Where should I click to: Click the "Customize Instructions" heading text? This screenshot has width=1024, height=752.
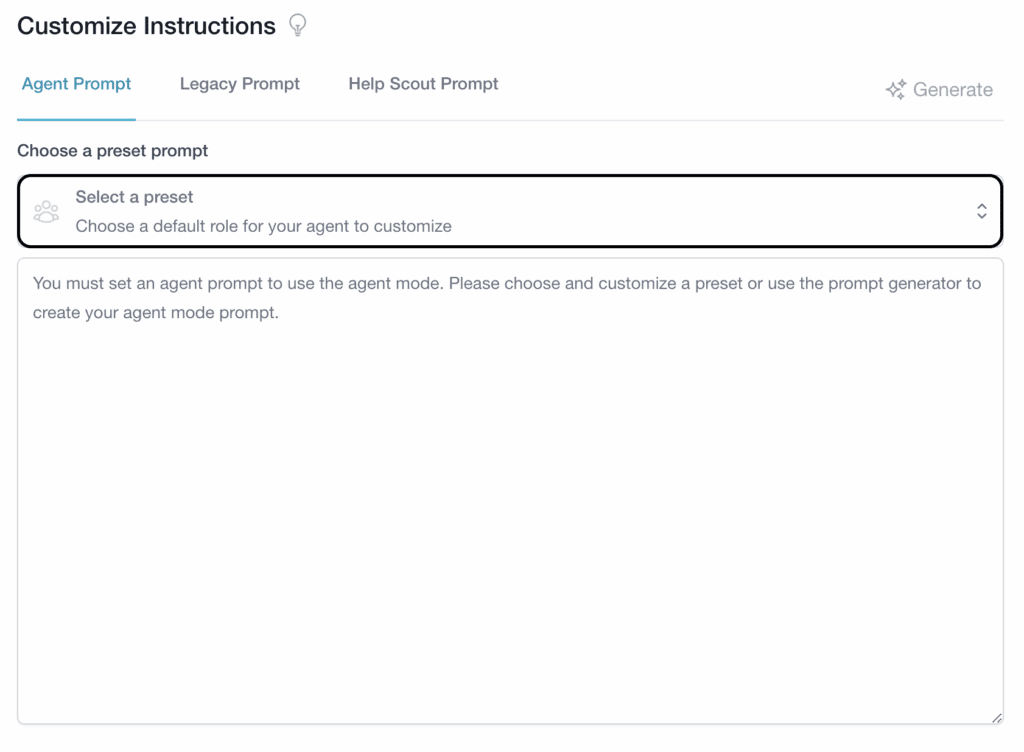tap(146, 26)
